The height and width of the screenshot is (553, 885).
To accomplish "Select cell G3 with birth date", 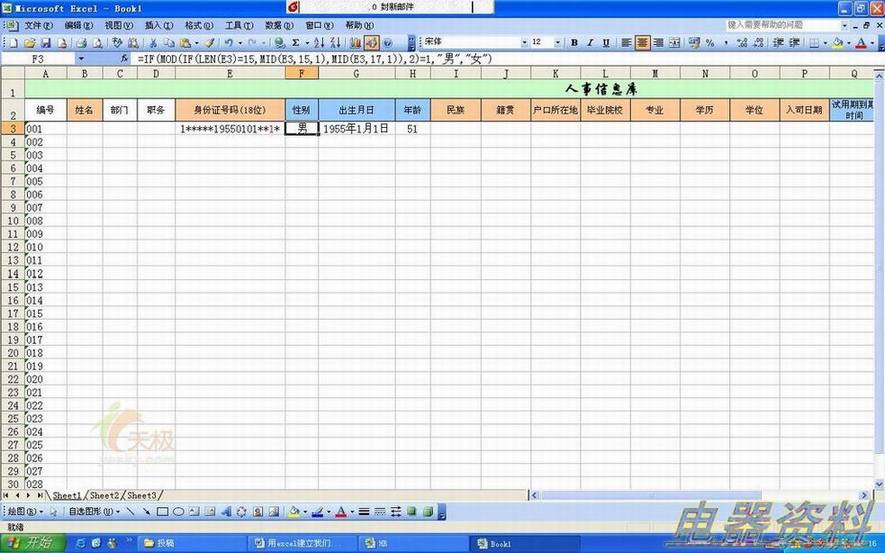I will (x=356, y=129).
